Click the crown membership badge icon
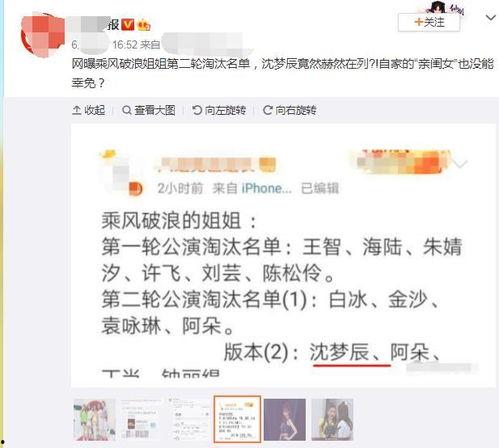The height and width of the screenshot is (448, 499). [x=143, y=25]
